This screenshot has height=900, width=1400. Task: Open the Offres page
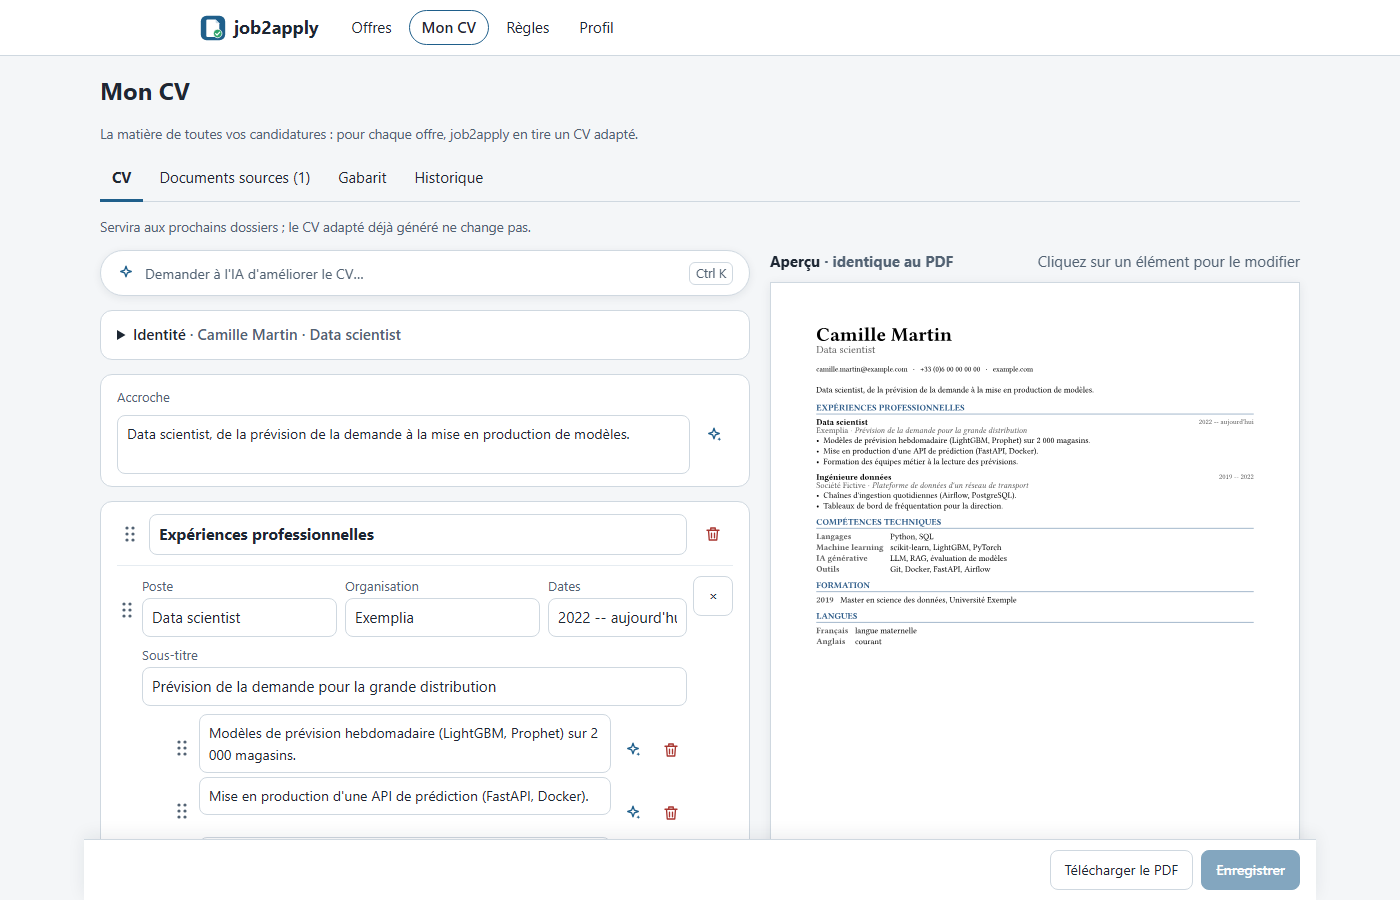(371, 28)
